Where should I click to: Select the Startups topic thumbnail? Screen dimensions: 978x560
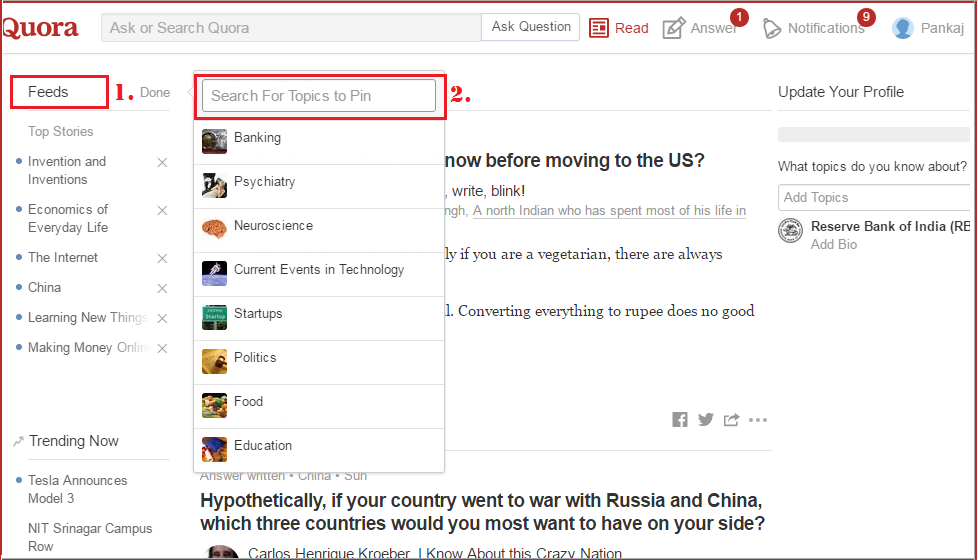tap(214, 317)
